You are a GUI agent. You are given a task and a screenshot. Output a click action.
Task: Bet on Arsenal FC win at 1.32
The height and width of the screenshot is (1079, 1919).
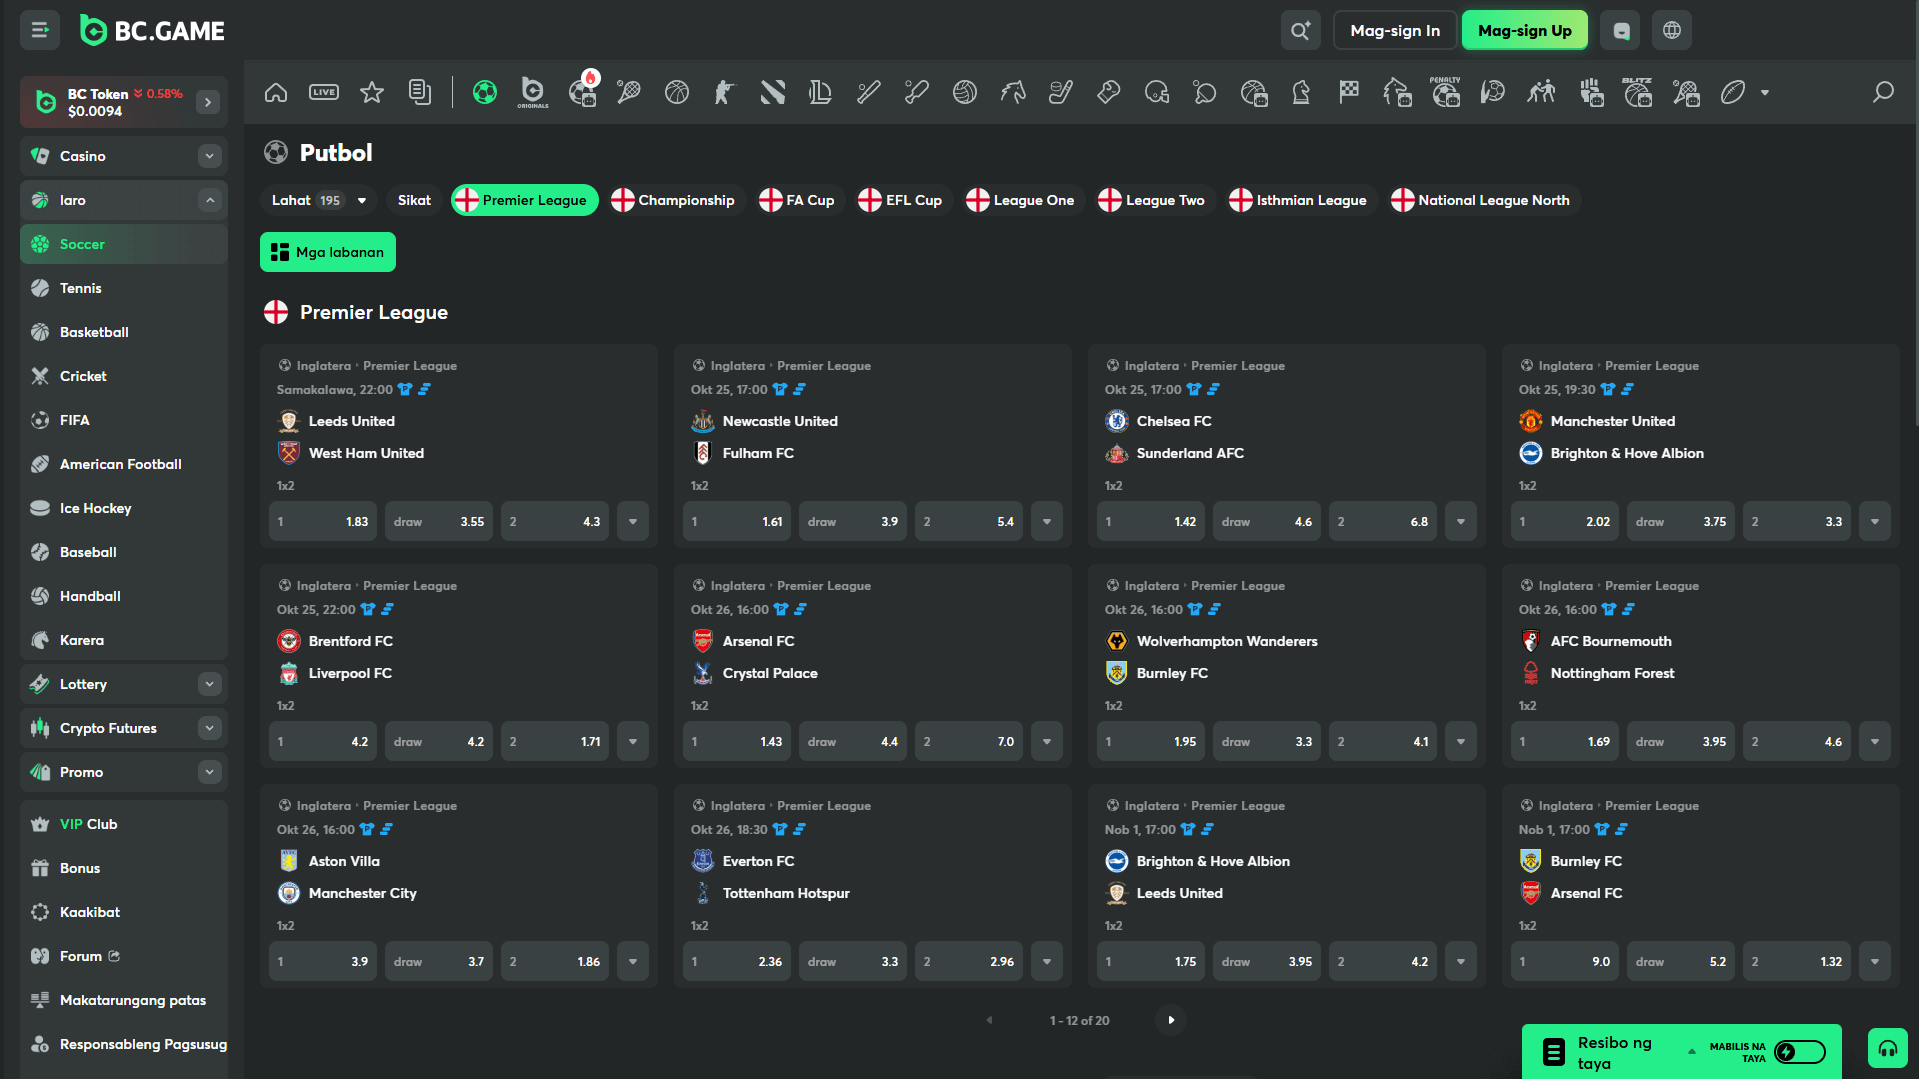tap(1797, 961)
